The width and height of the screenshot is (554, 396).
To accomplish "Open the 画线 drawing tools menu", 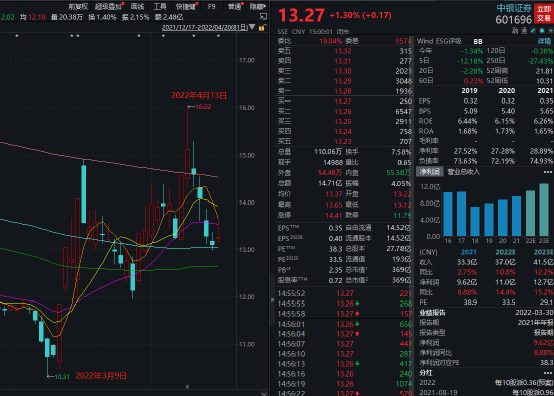I will tap(137, 6).
